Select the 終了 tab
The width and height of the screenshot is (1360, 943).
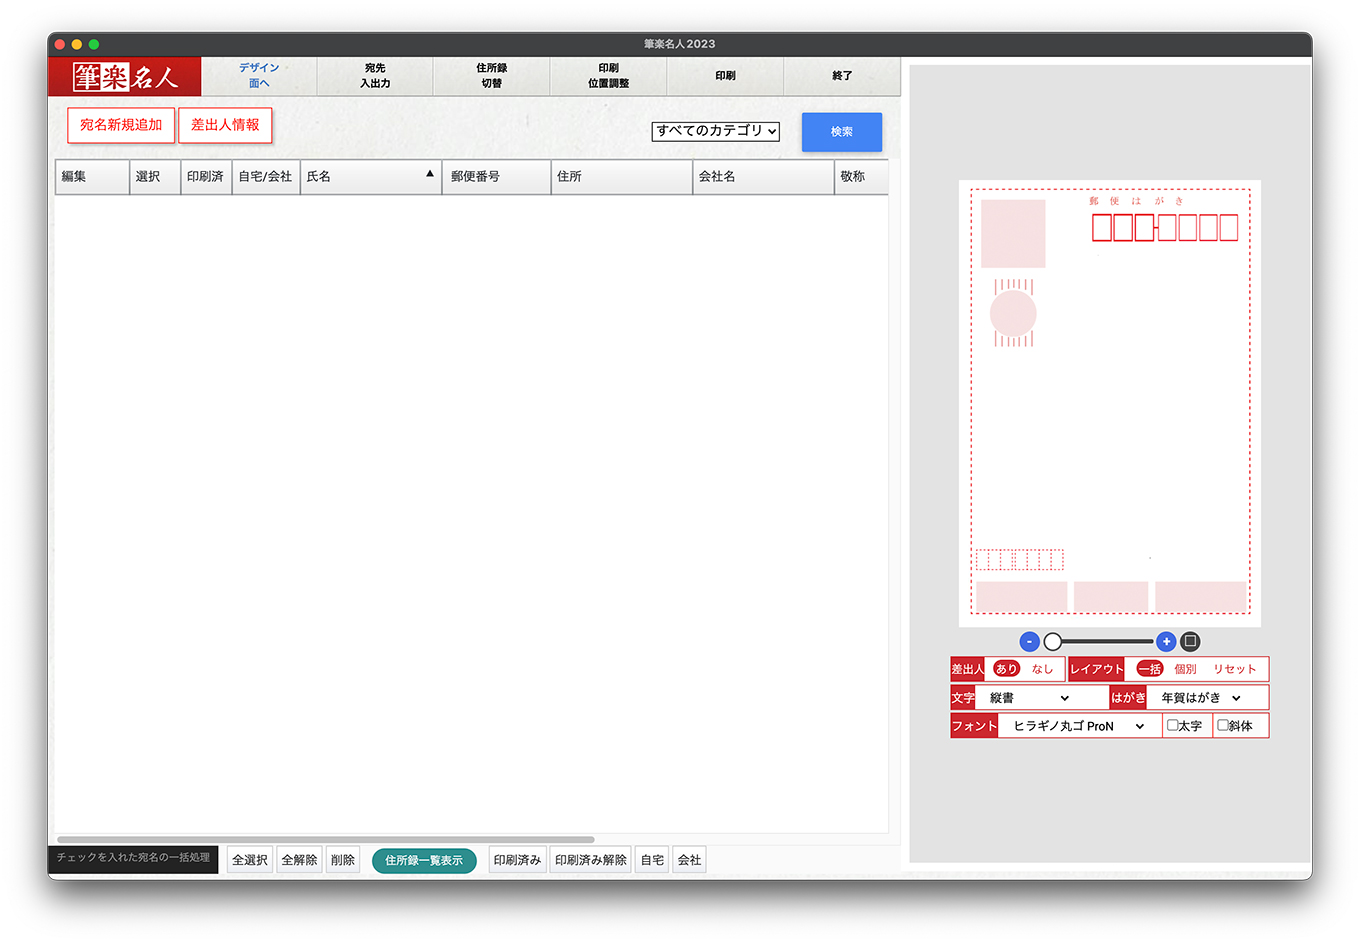coord(842,76)
